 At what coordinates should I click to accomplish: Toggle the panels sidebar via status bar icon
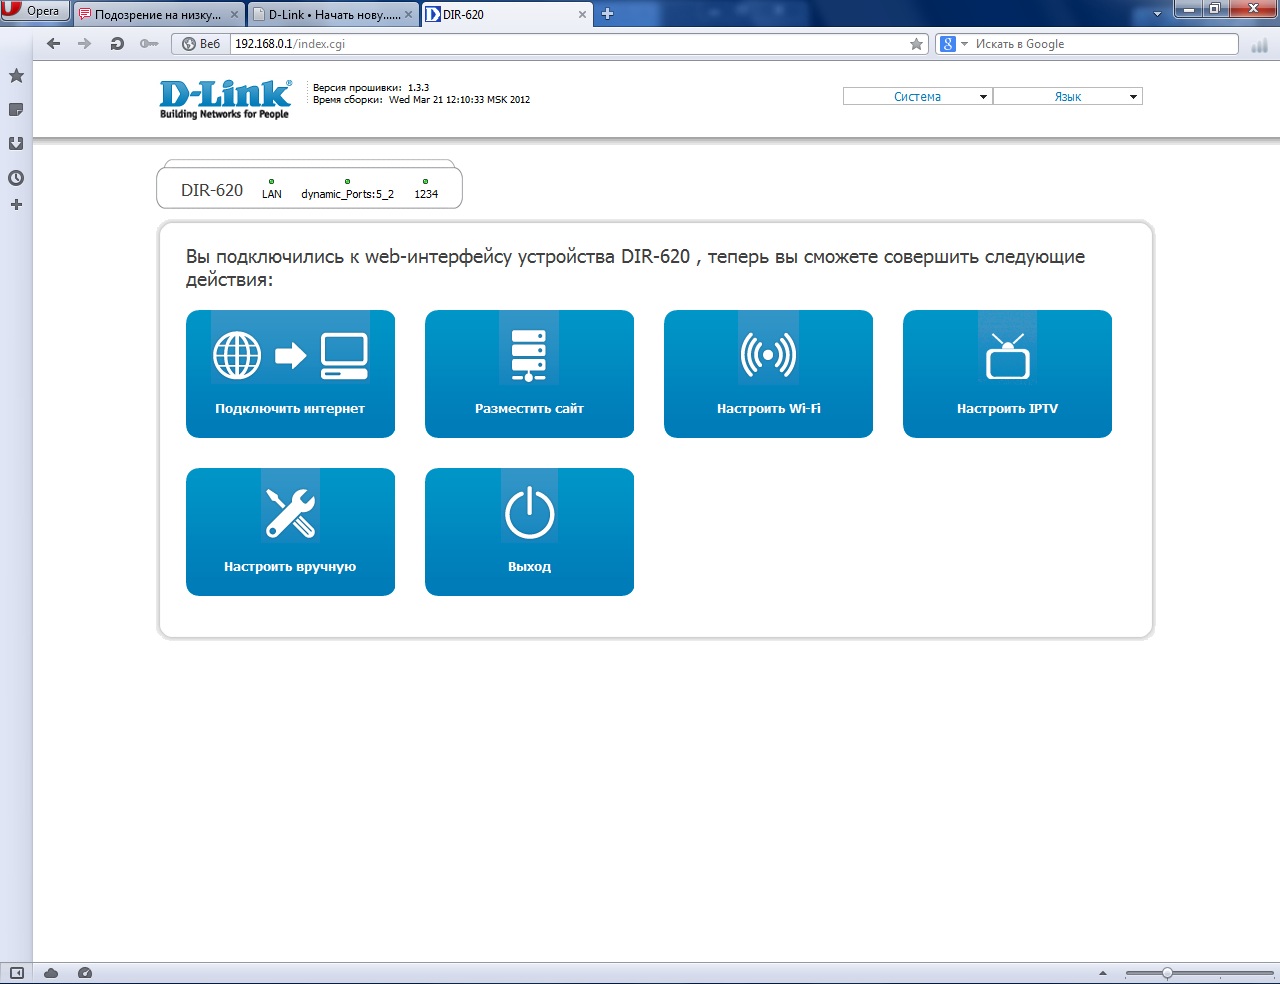coord(16,973)
